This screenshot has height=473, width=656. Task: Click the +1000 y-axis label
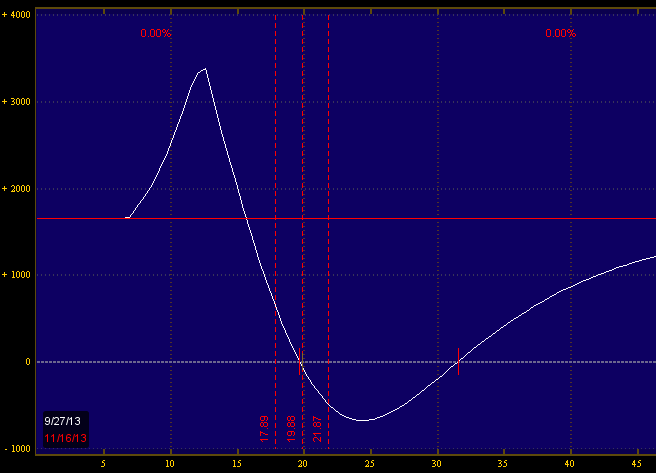click(15, 275)
